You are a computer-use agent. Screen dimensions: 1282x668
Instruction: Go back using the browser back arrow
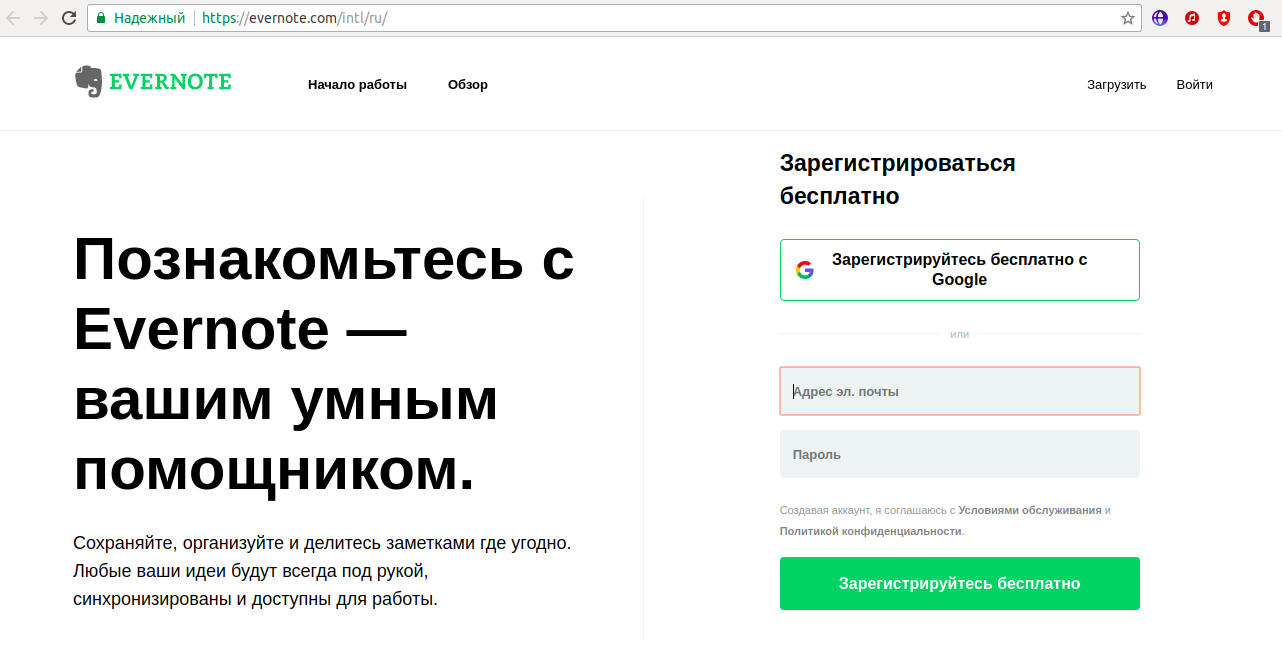tap(14, 18)
